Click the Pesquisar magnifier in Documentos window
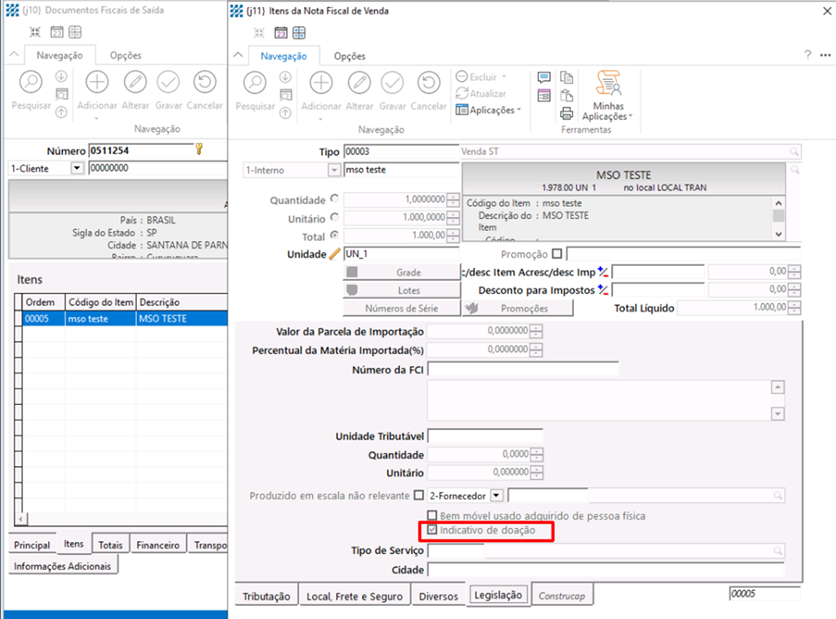This screenshot has height=619, width=836. [x=30, y=84]
